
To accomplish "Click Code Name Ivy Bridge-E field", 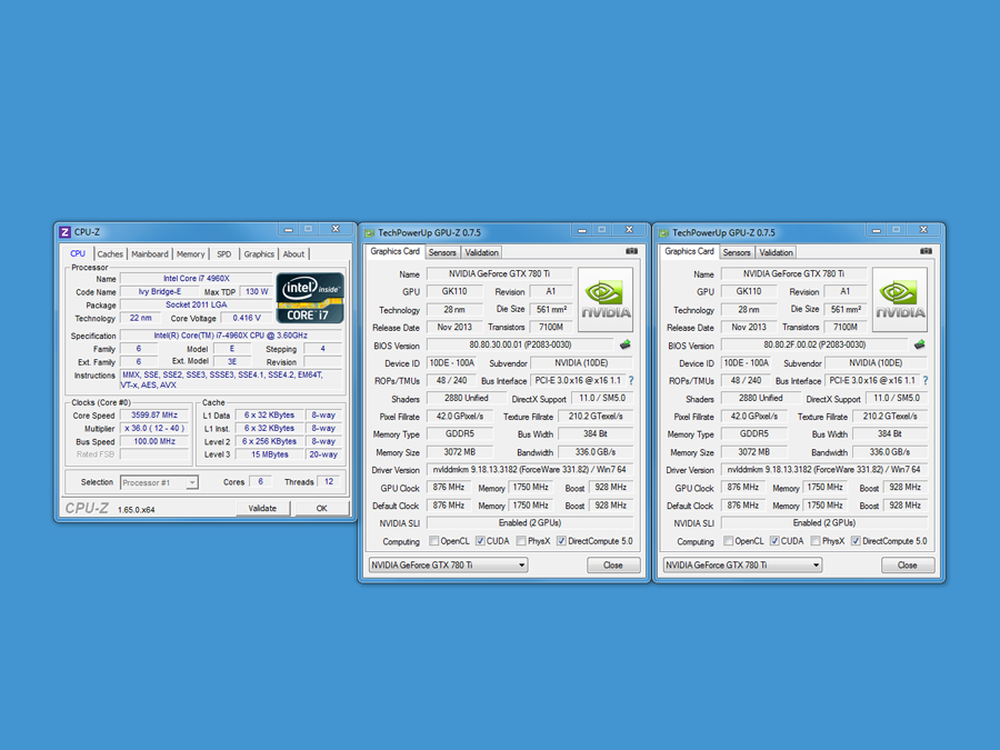I will [x=159, y=291].
